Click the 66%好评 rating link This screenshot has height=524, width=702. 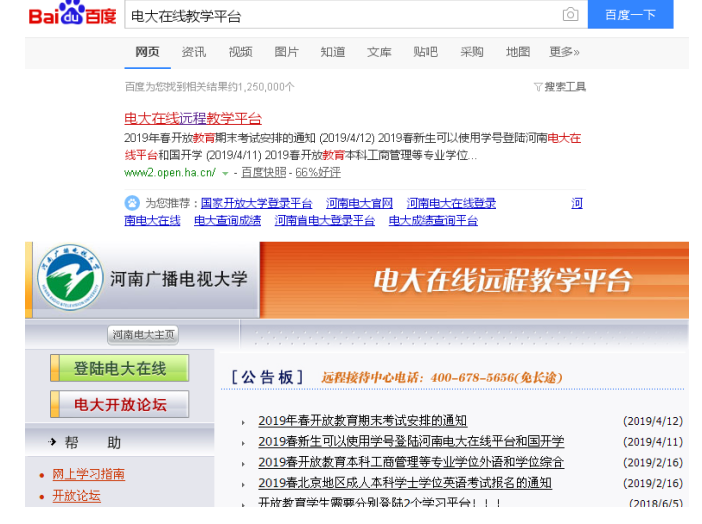318,172
